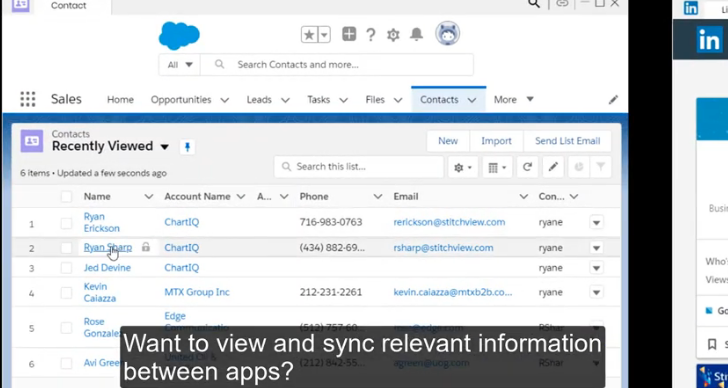Expand the Opportunities tab chevron
Screen dimensions: 728x388
click(x=225, y=100)
